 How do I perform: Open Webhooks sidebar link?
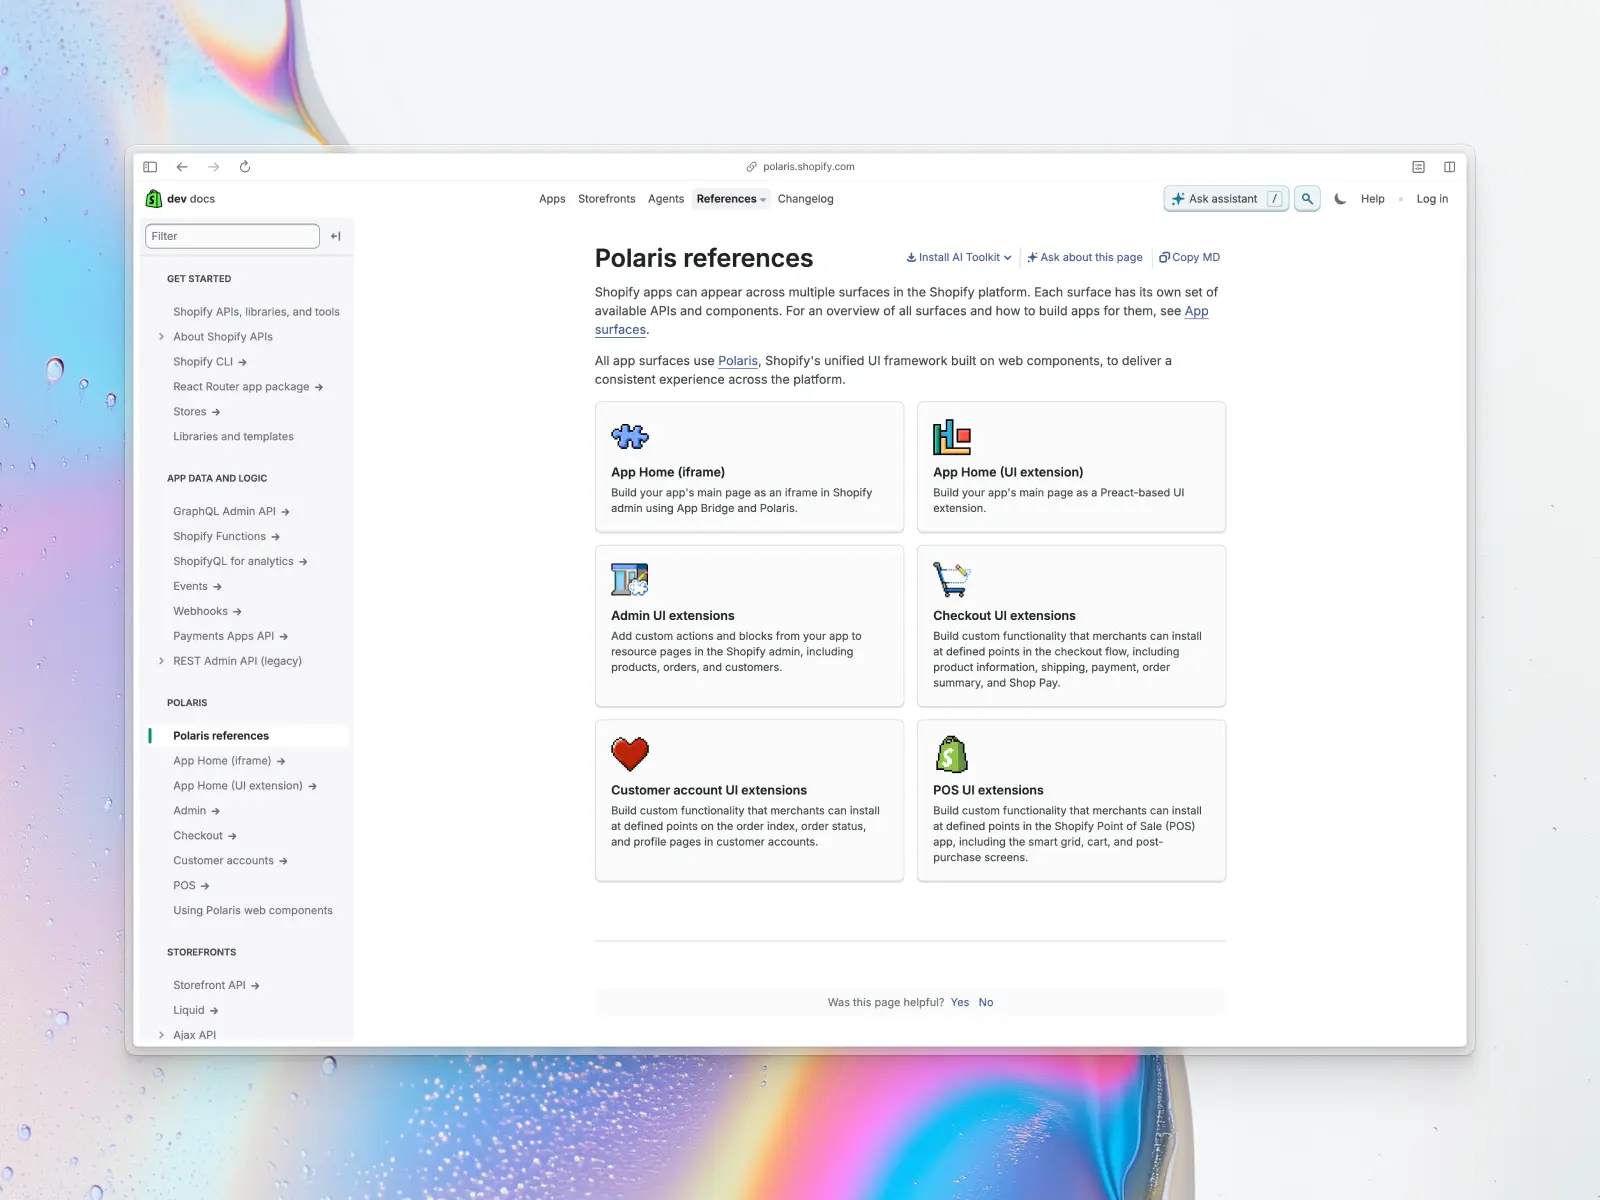(207, 612)
